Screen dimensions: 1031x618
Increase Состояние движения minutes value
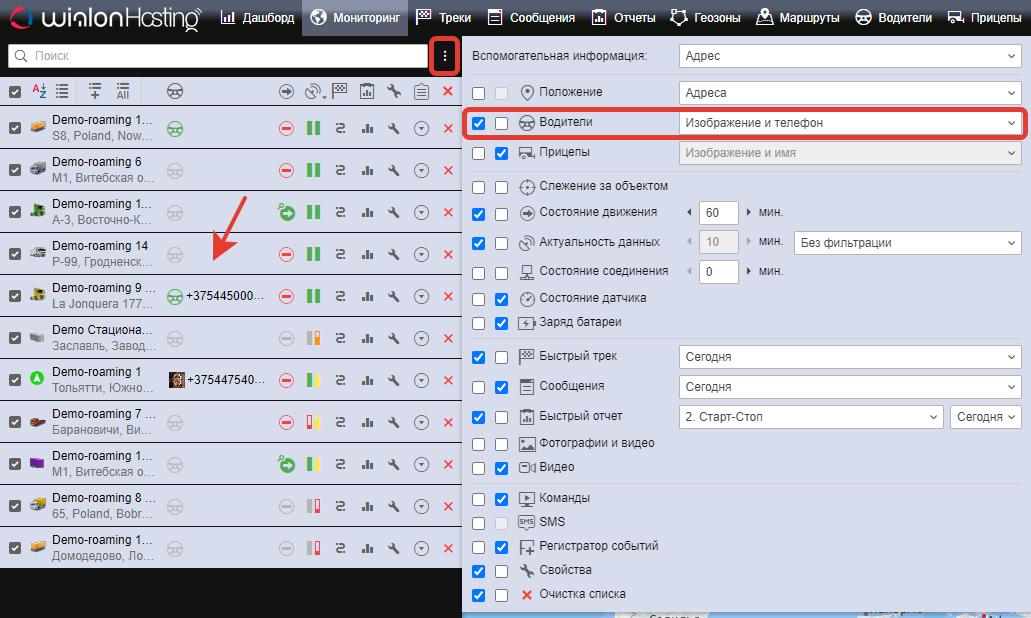point(748,212)
